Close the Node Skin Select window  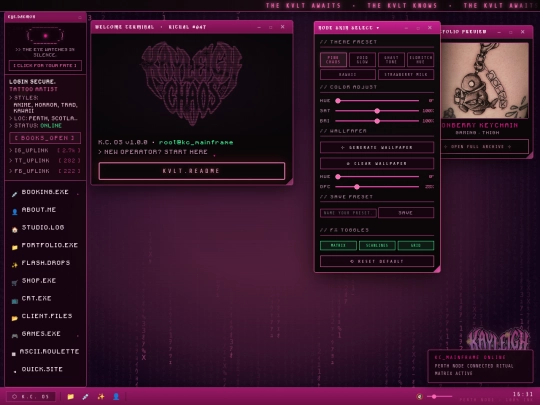pyautogui.click(x=430, y=28)
